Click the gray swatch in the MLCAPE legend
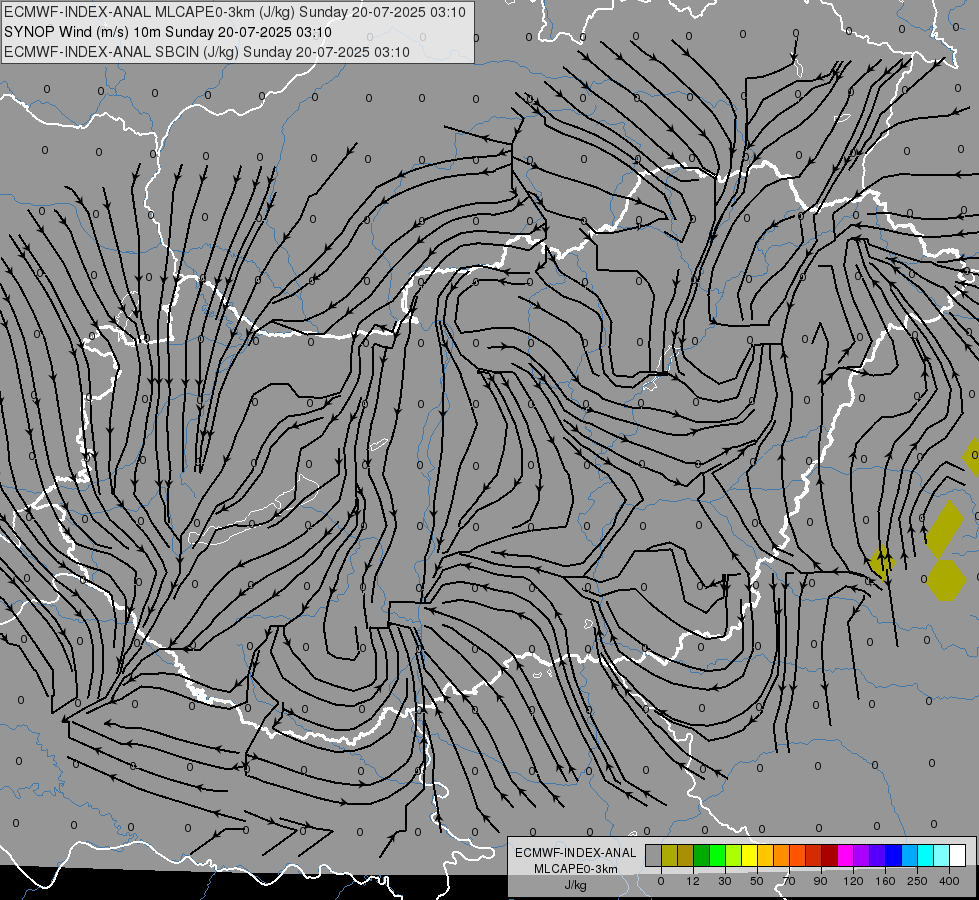The width and height of the screenshot is (979, 900). [x=653, y=855]
